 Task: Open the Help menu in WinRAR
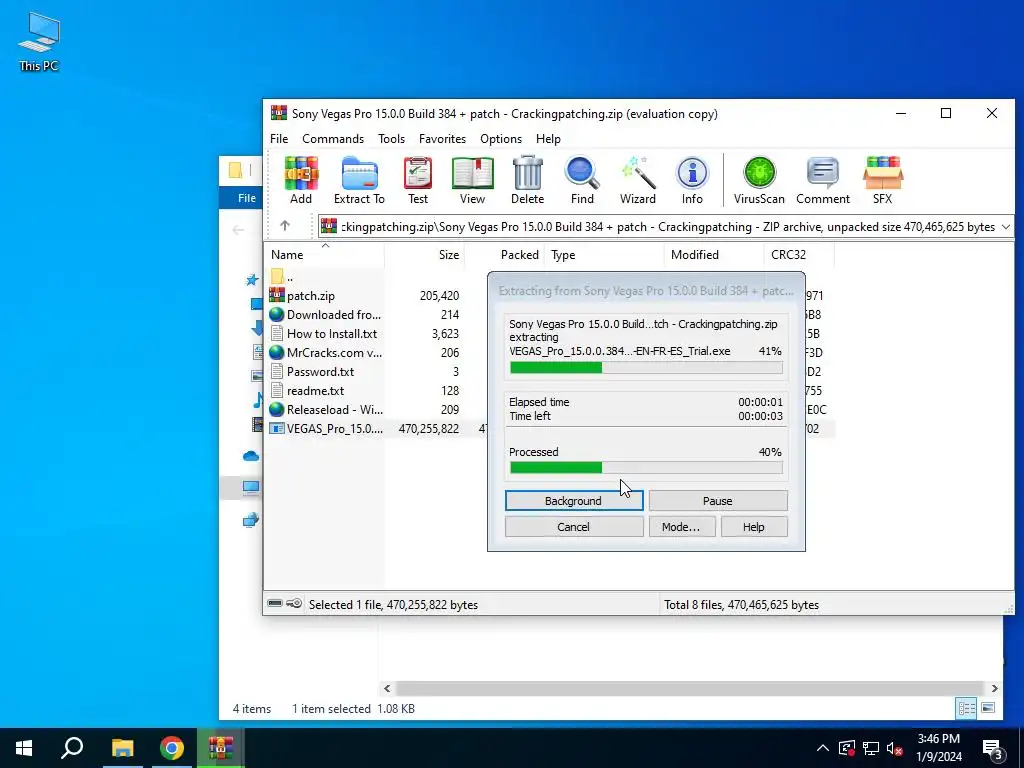click(548, 138)
